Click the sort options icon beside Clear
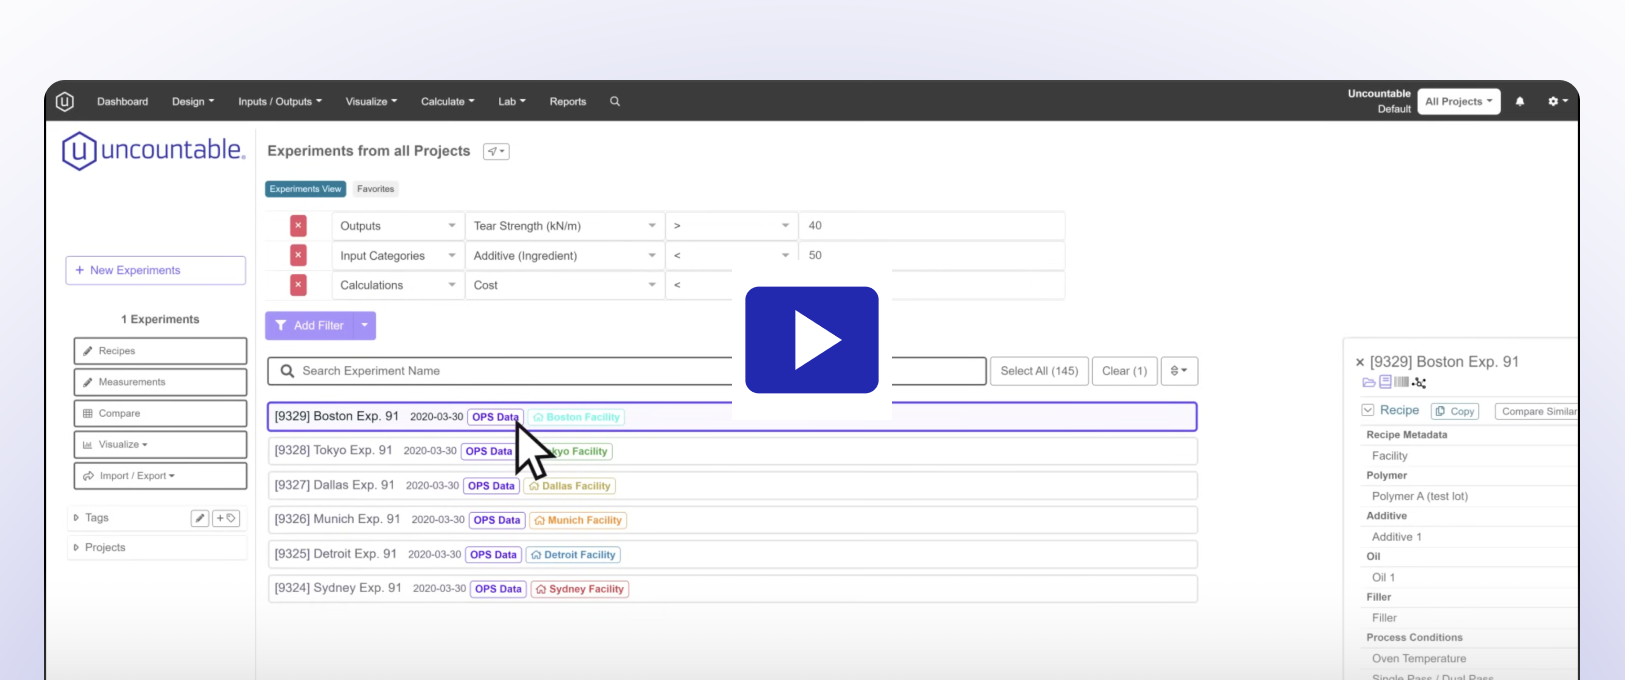The image size is (1625, 680). [x=1179, y=371]
